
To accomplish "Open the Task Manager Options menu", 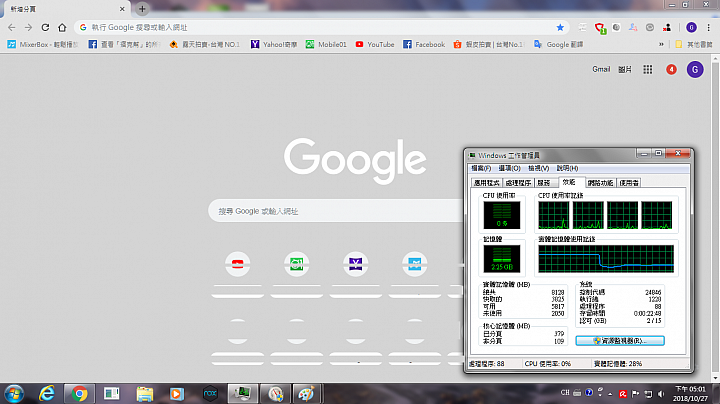I will (x=509, y=168).
